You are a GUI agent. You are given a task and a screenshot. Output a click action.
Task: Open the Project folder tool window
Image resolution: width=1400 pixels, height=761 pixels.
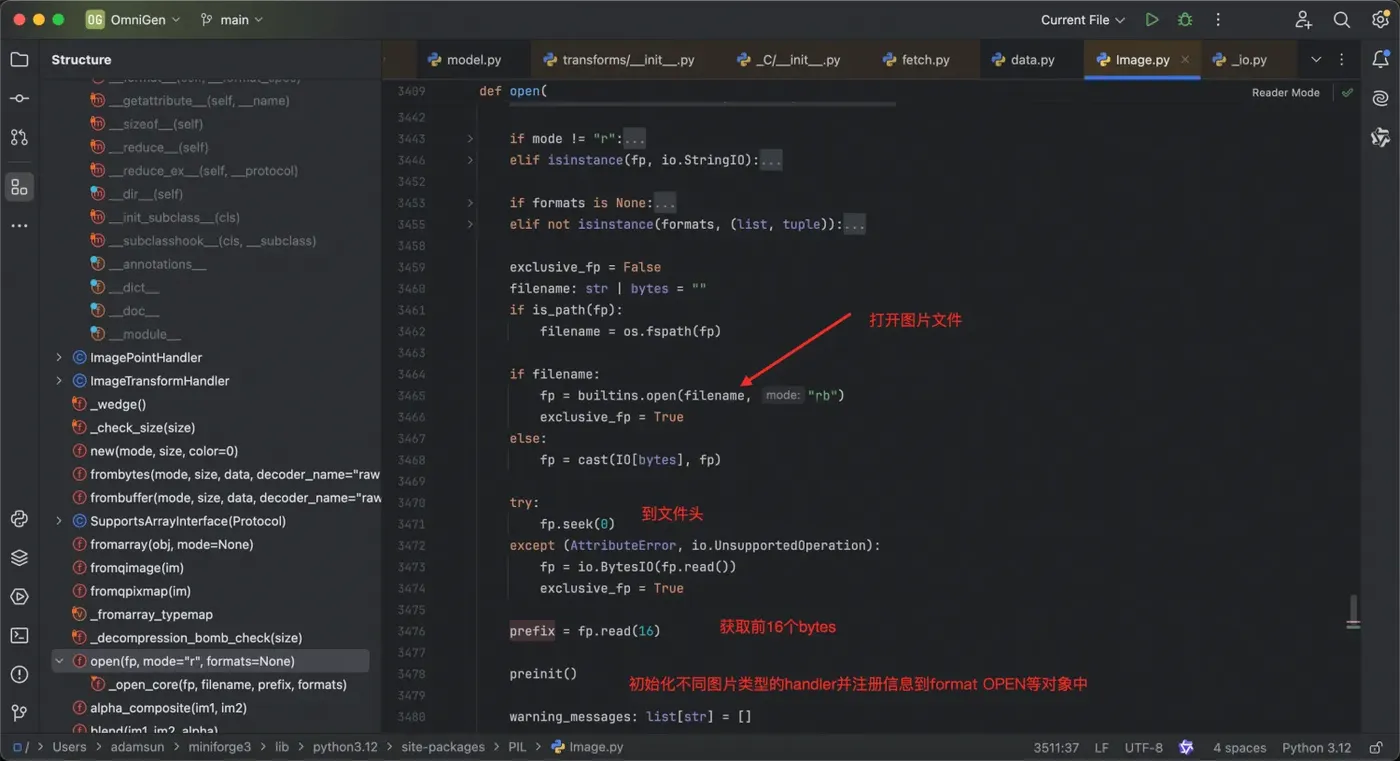pos(19,59)
